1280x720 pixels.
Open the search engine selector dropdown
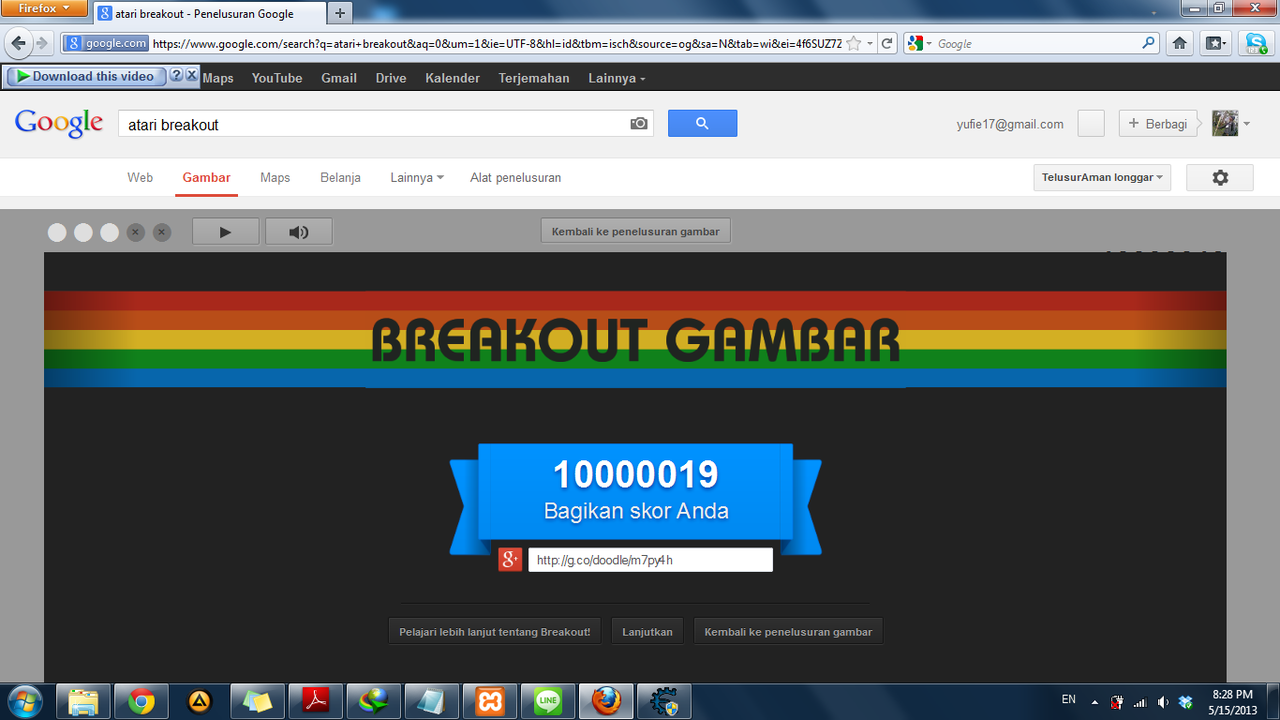tap(919, 43)
